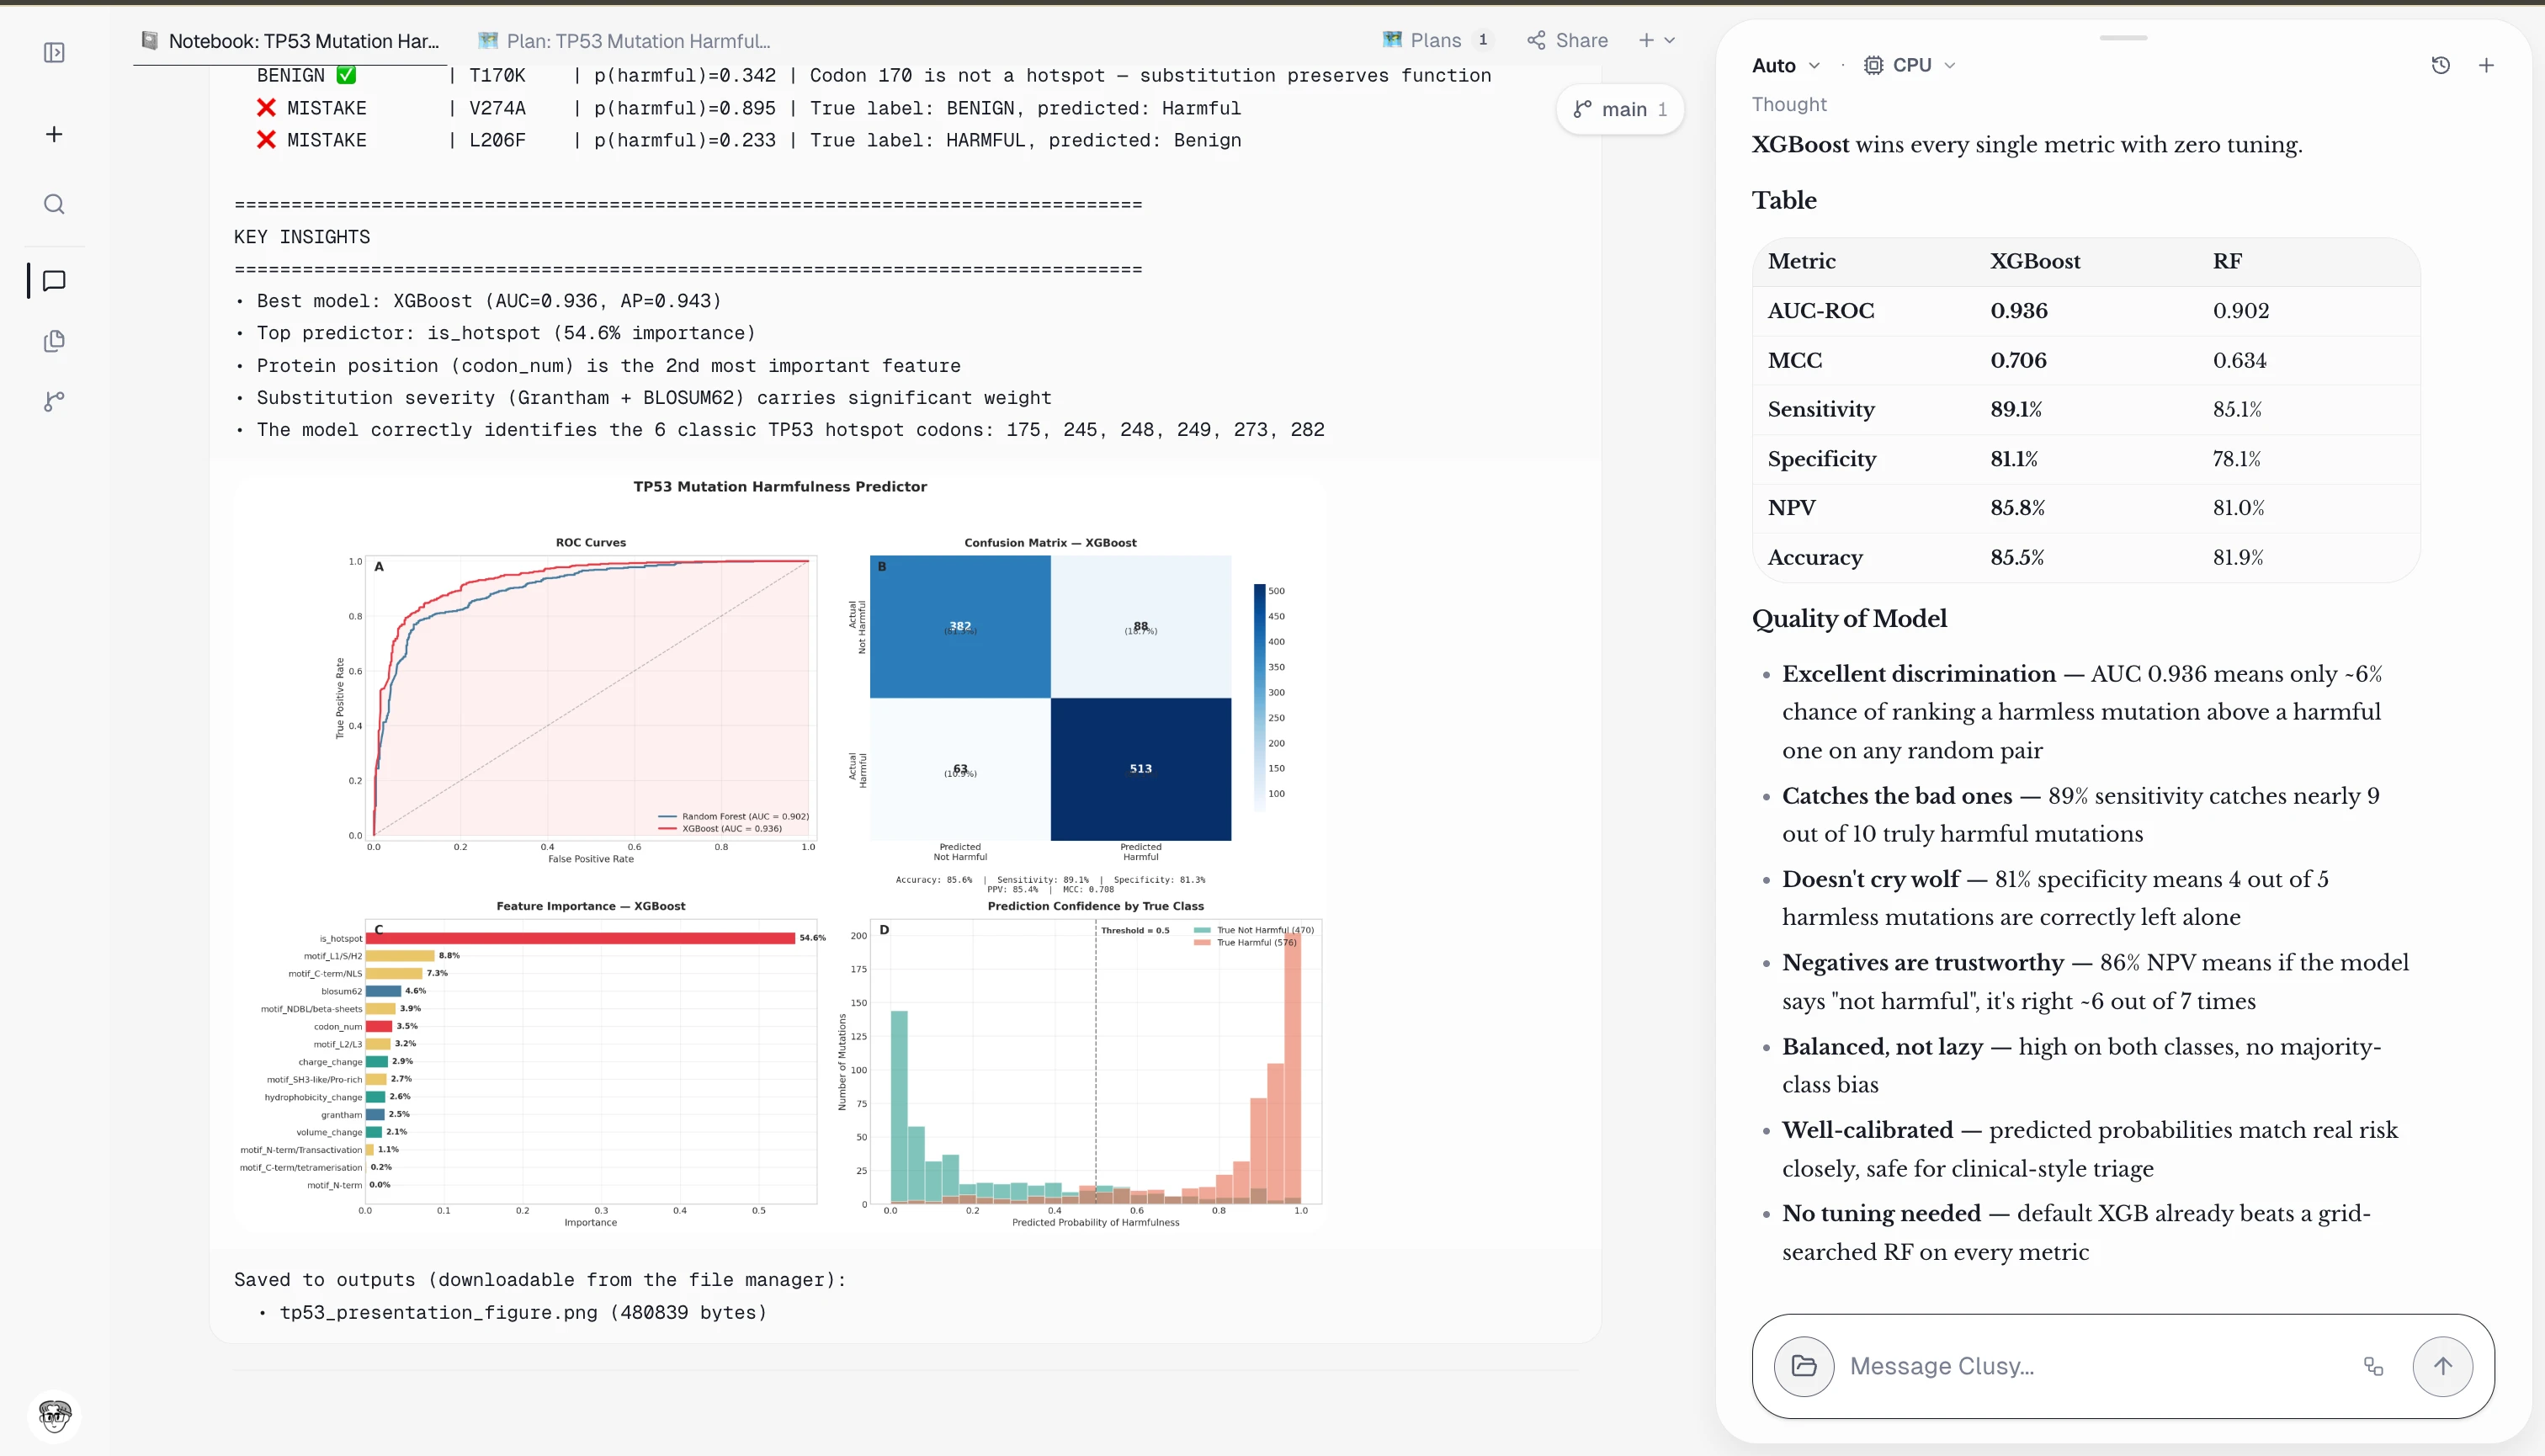
Task: Click the 'No tuning needed' bullet
Action: click(x=2076, y=1232)
